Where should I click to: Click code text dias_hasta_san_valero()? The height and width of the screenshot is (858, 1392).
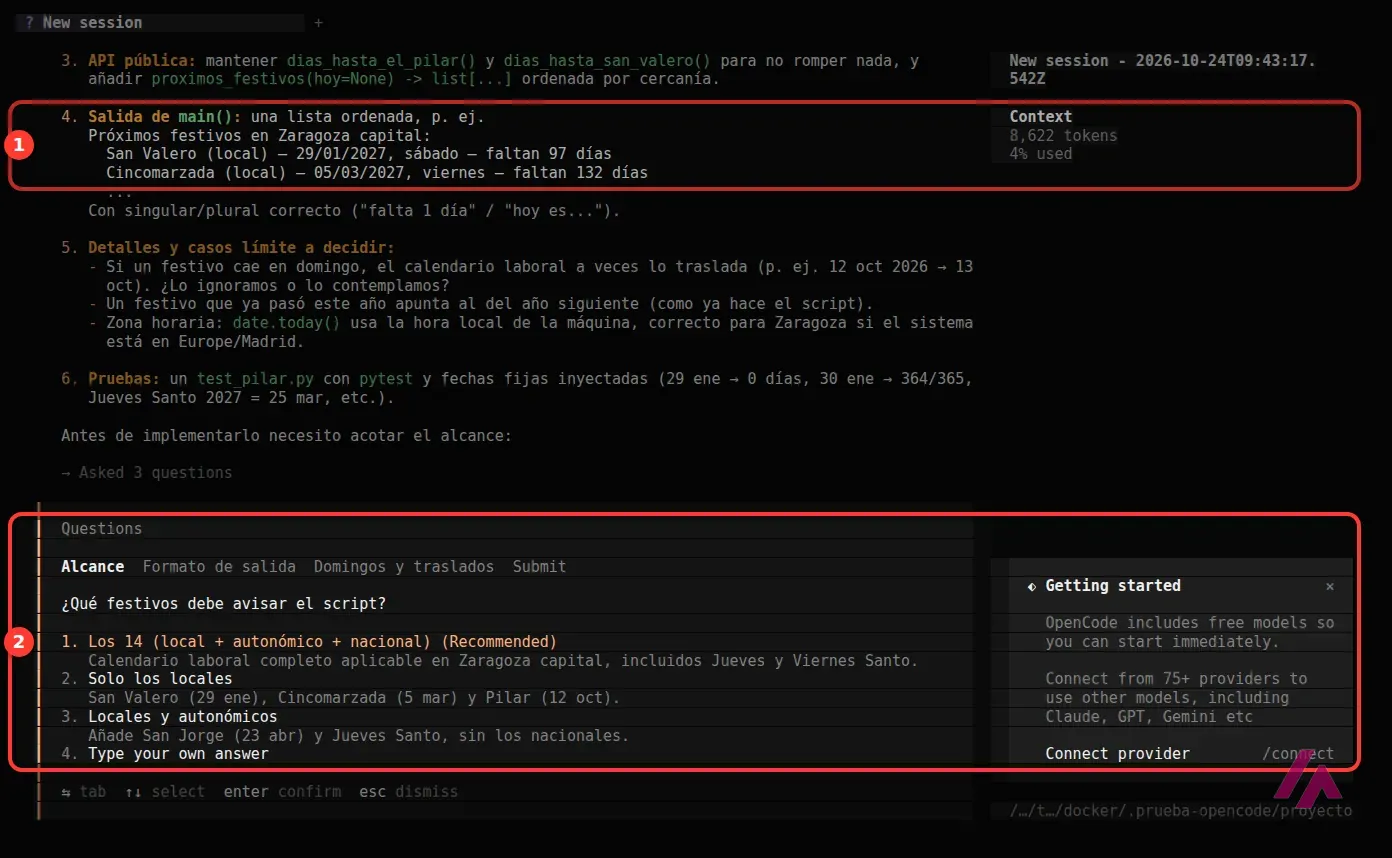coord(607,60)
